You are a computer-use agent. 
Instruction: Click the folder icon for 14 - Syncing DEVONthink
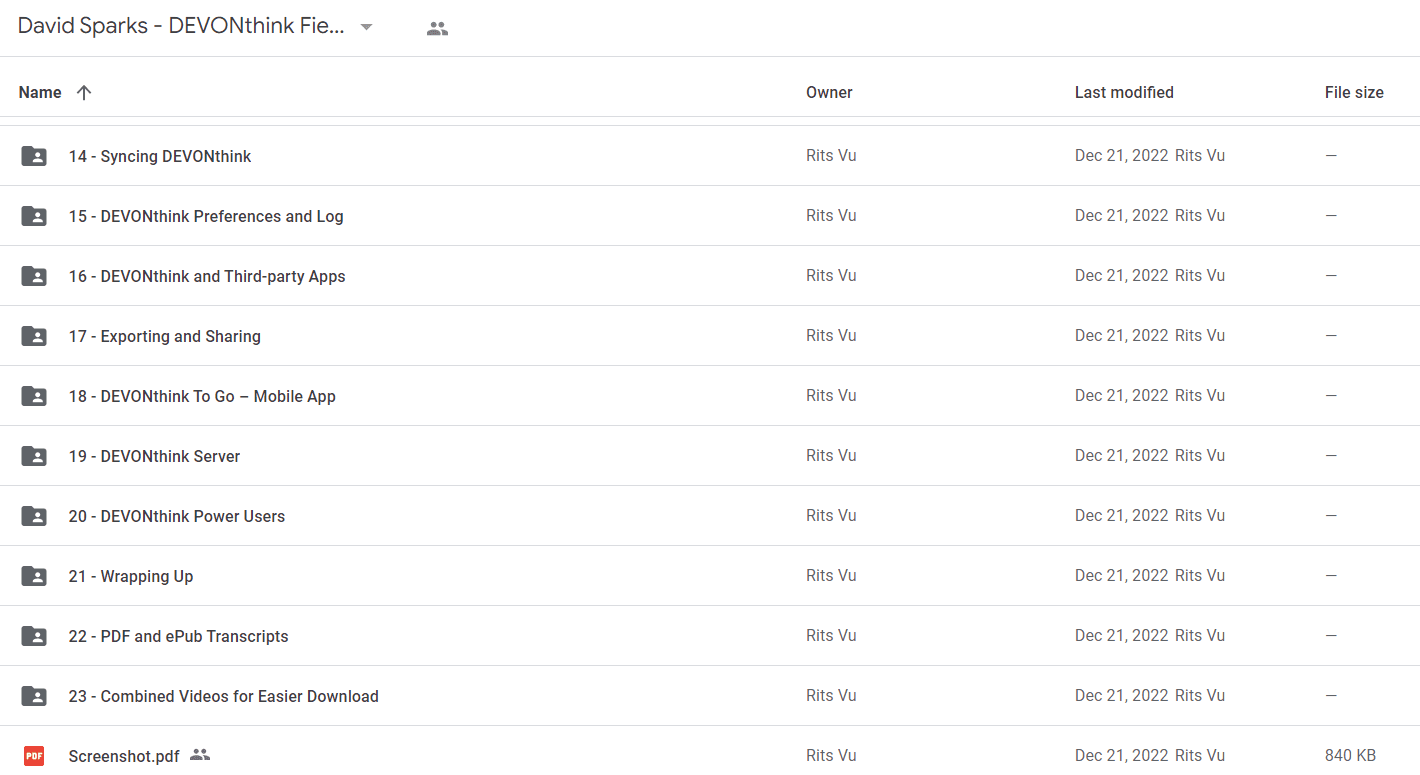pos(34,156)
